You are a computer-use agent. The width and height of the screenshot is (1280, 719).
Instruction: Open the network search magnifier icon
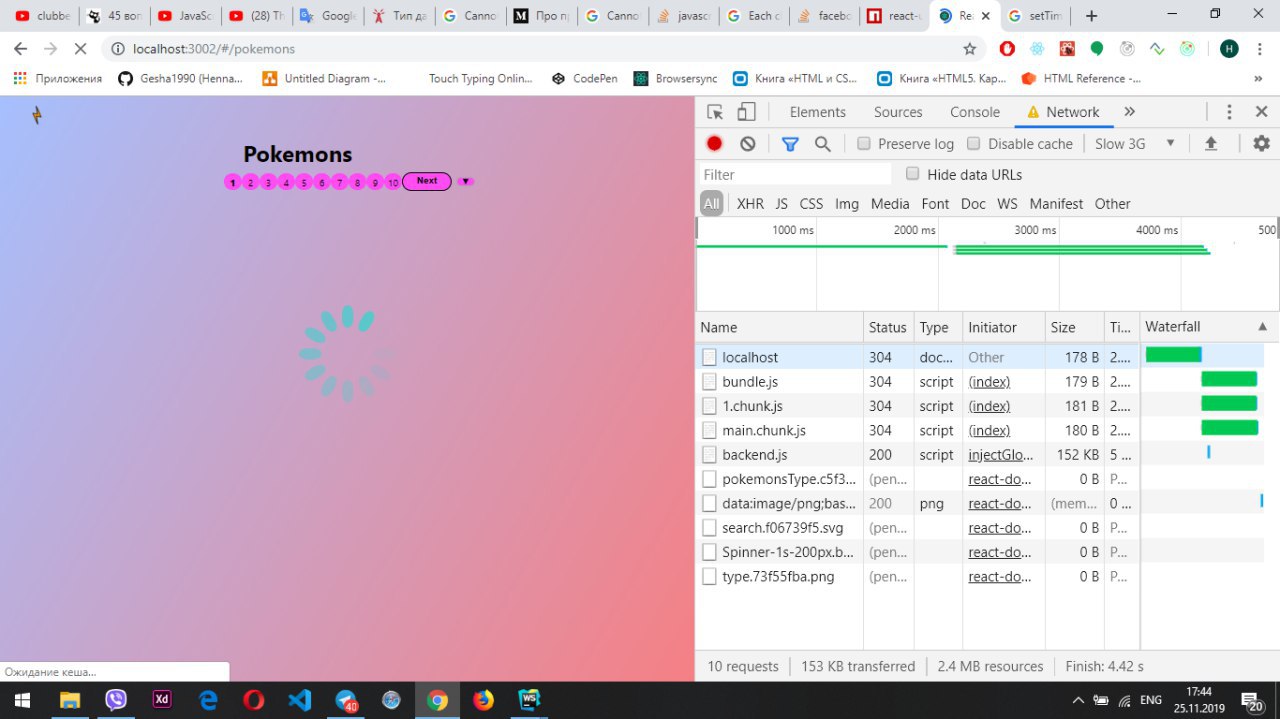coord(822,143)
